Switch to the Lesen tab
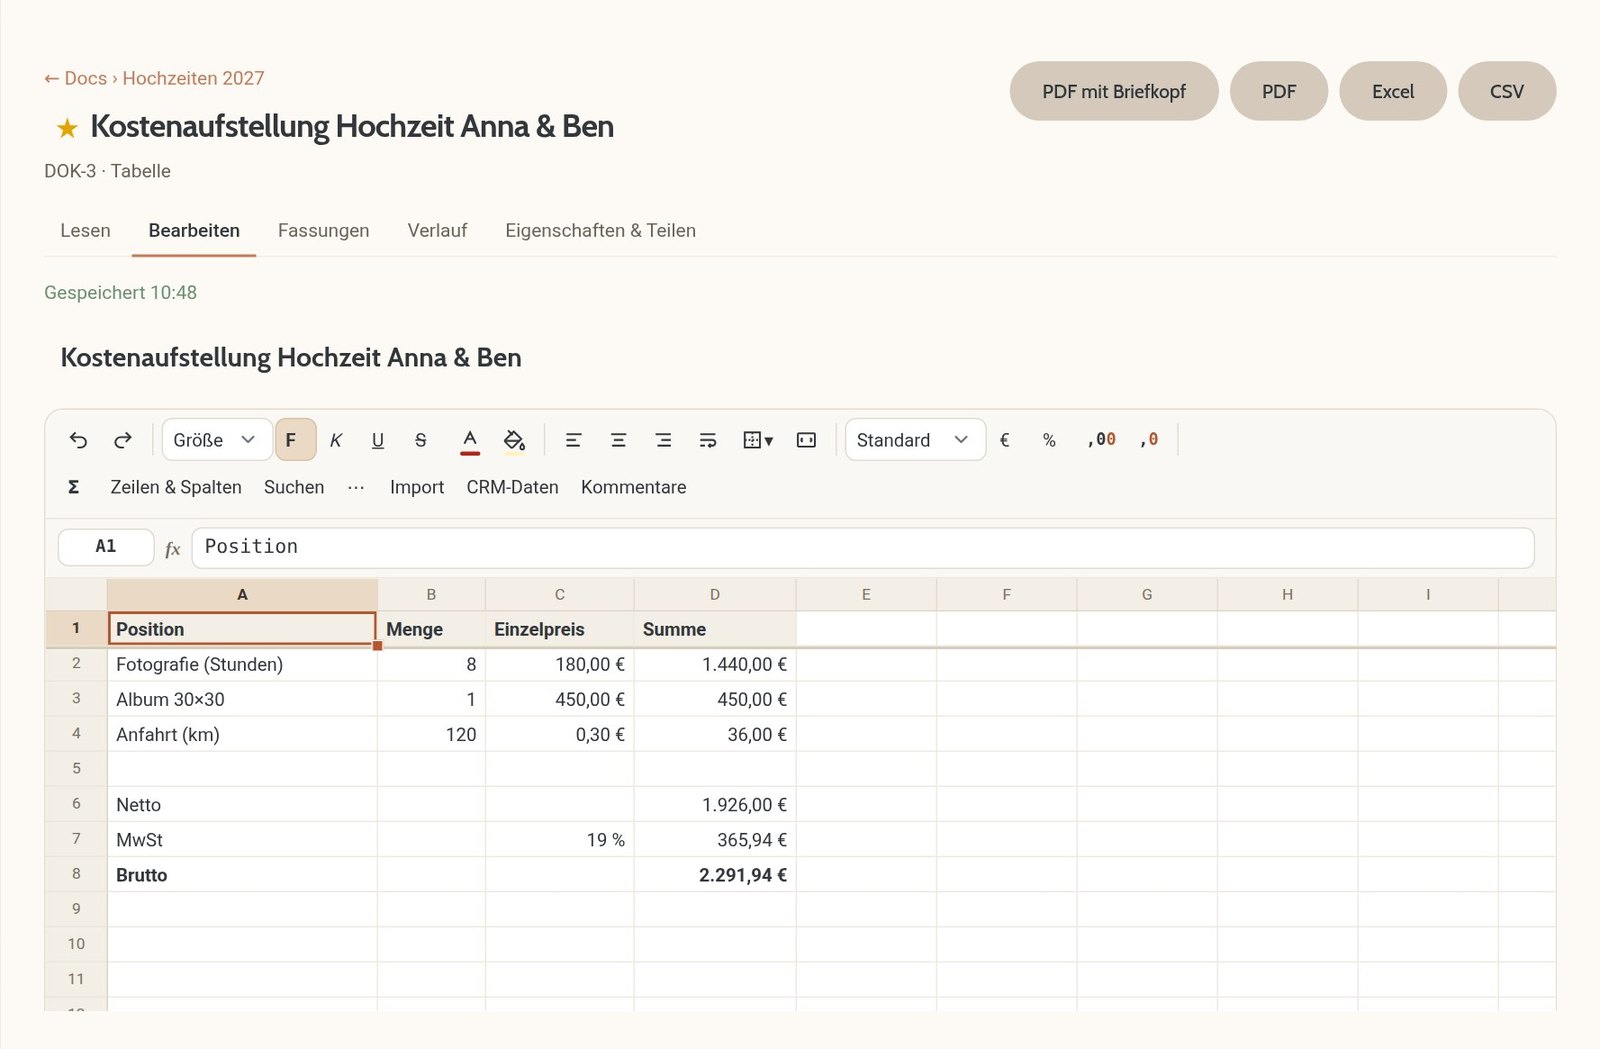This screenshot has width=1600, height=1049. point(85,231)
